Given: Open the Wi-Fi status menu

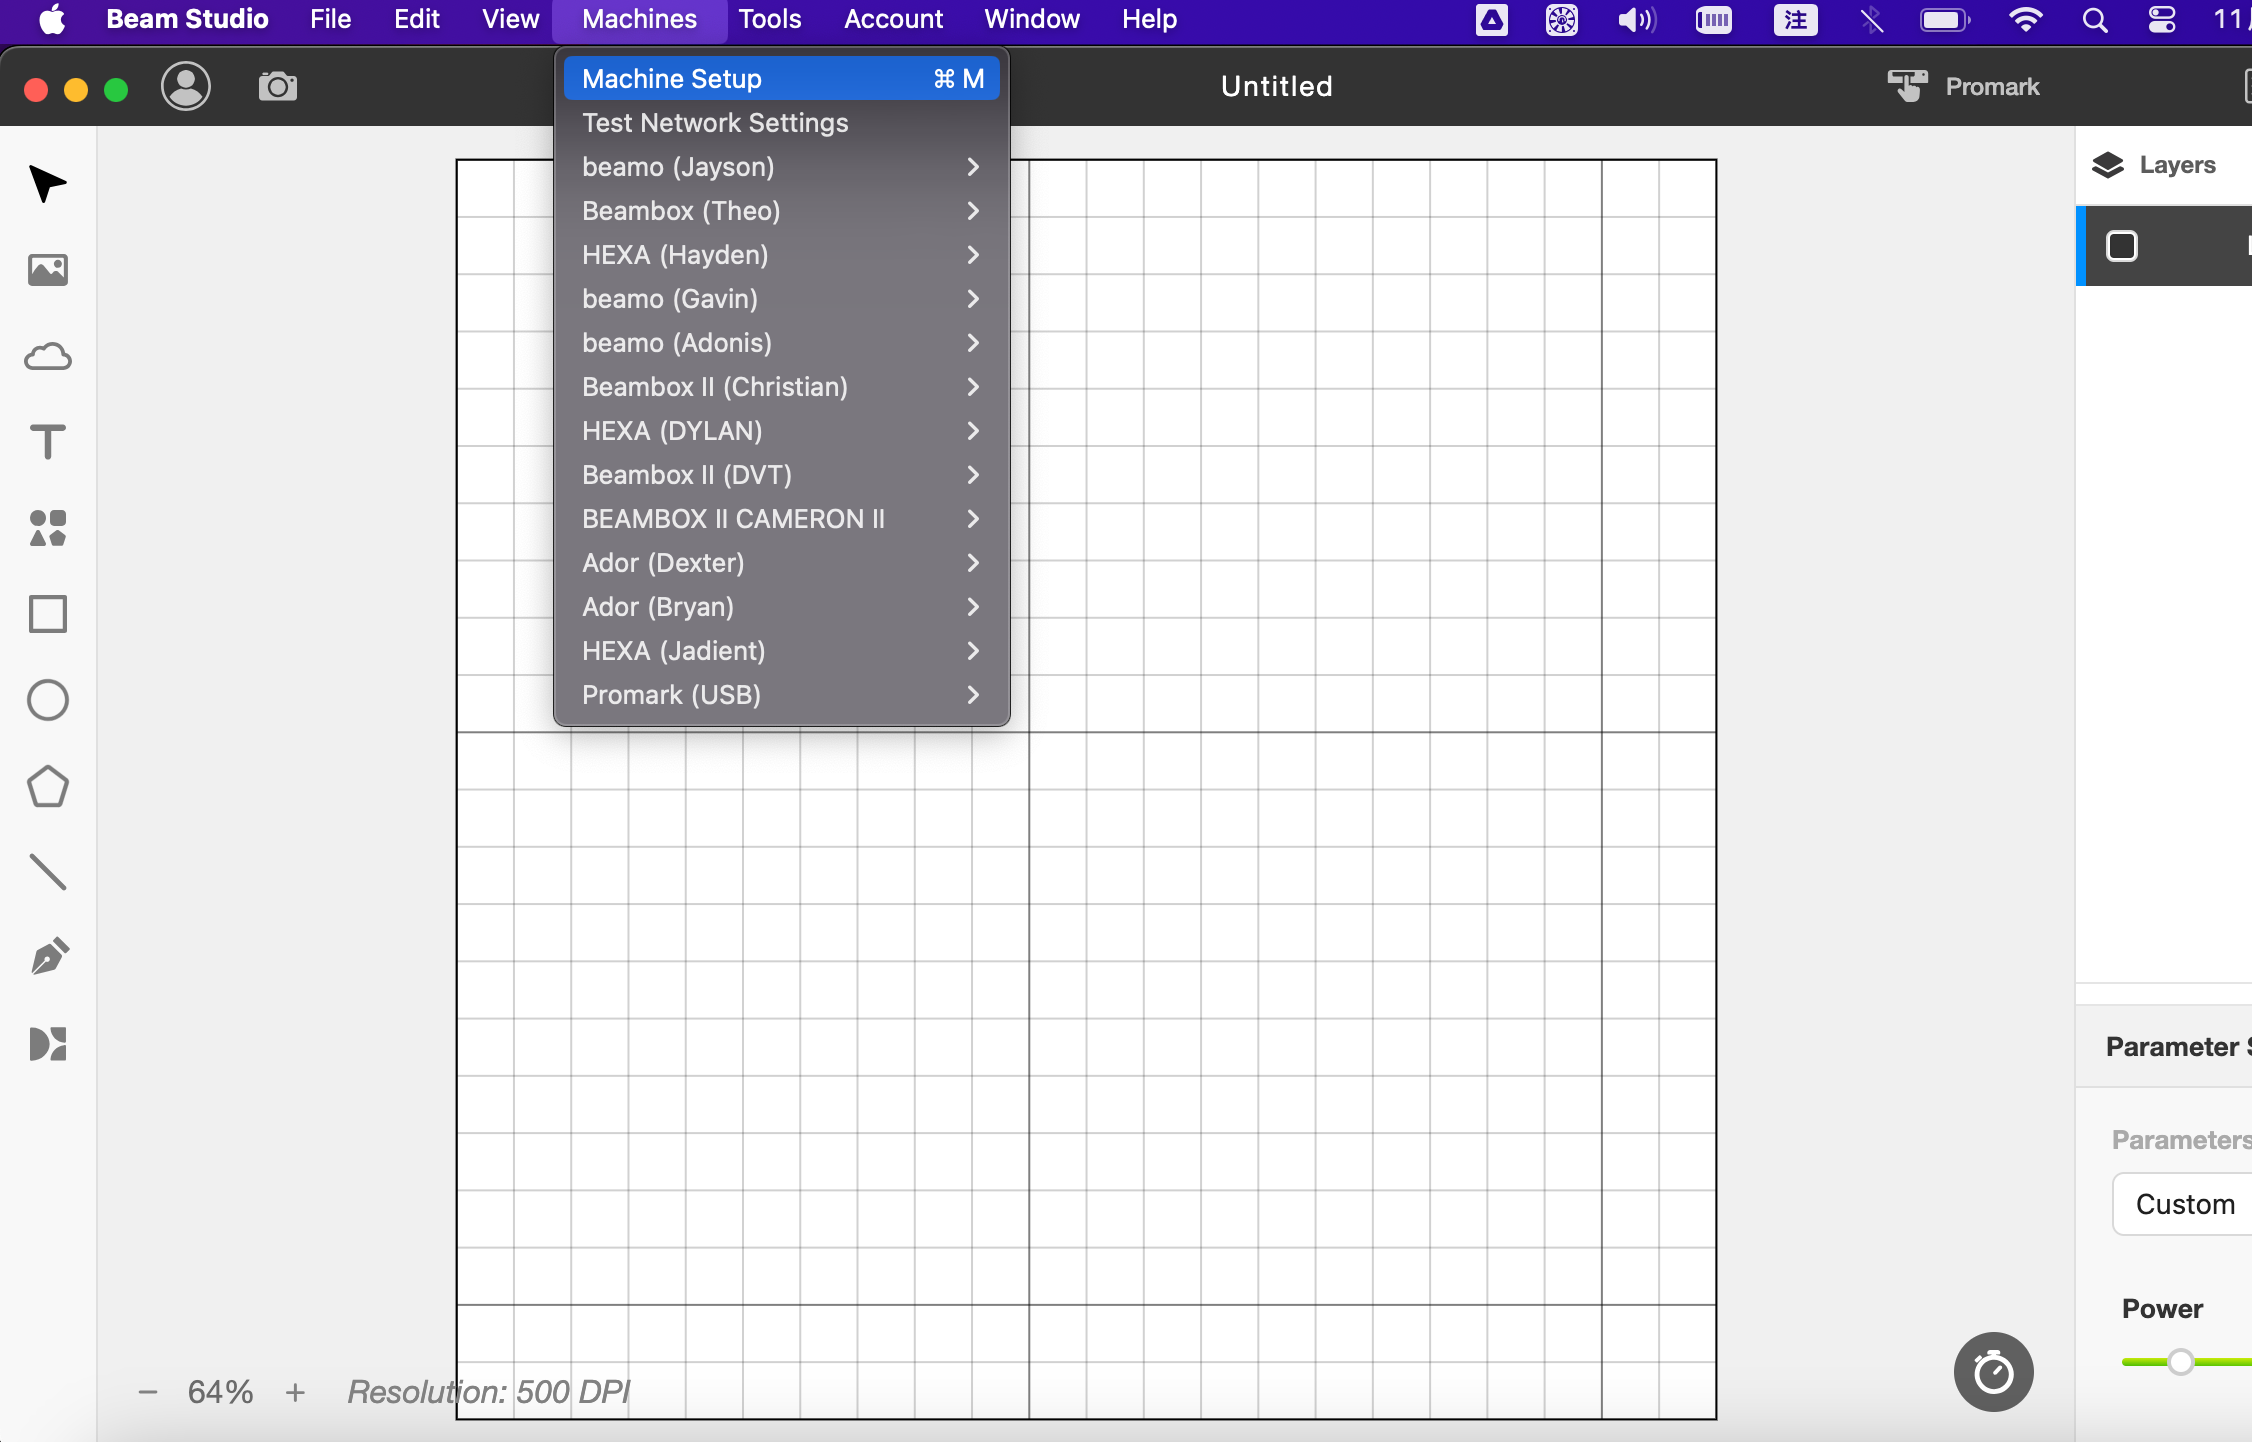Looking at the screenshot, I should 2026,20.
